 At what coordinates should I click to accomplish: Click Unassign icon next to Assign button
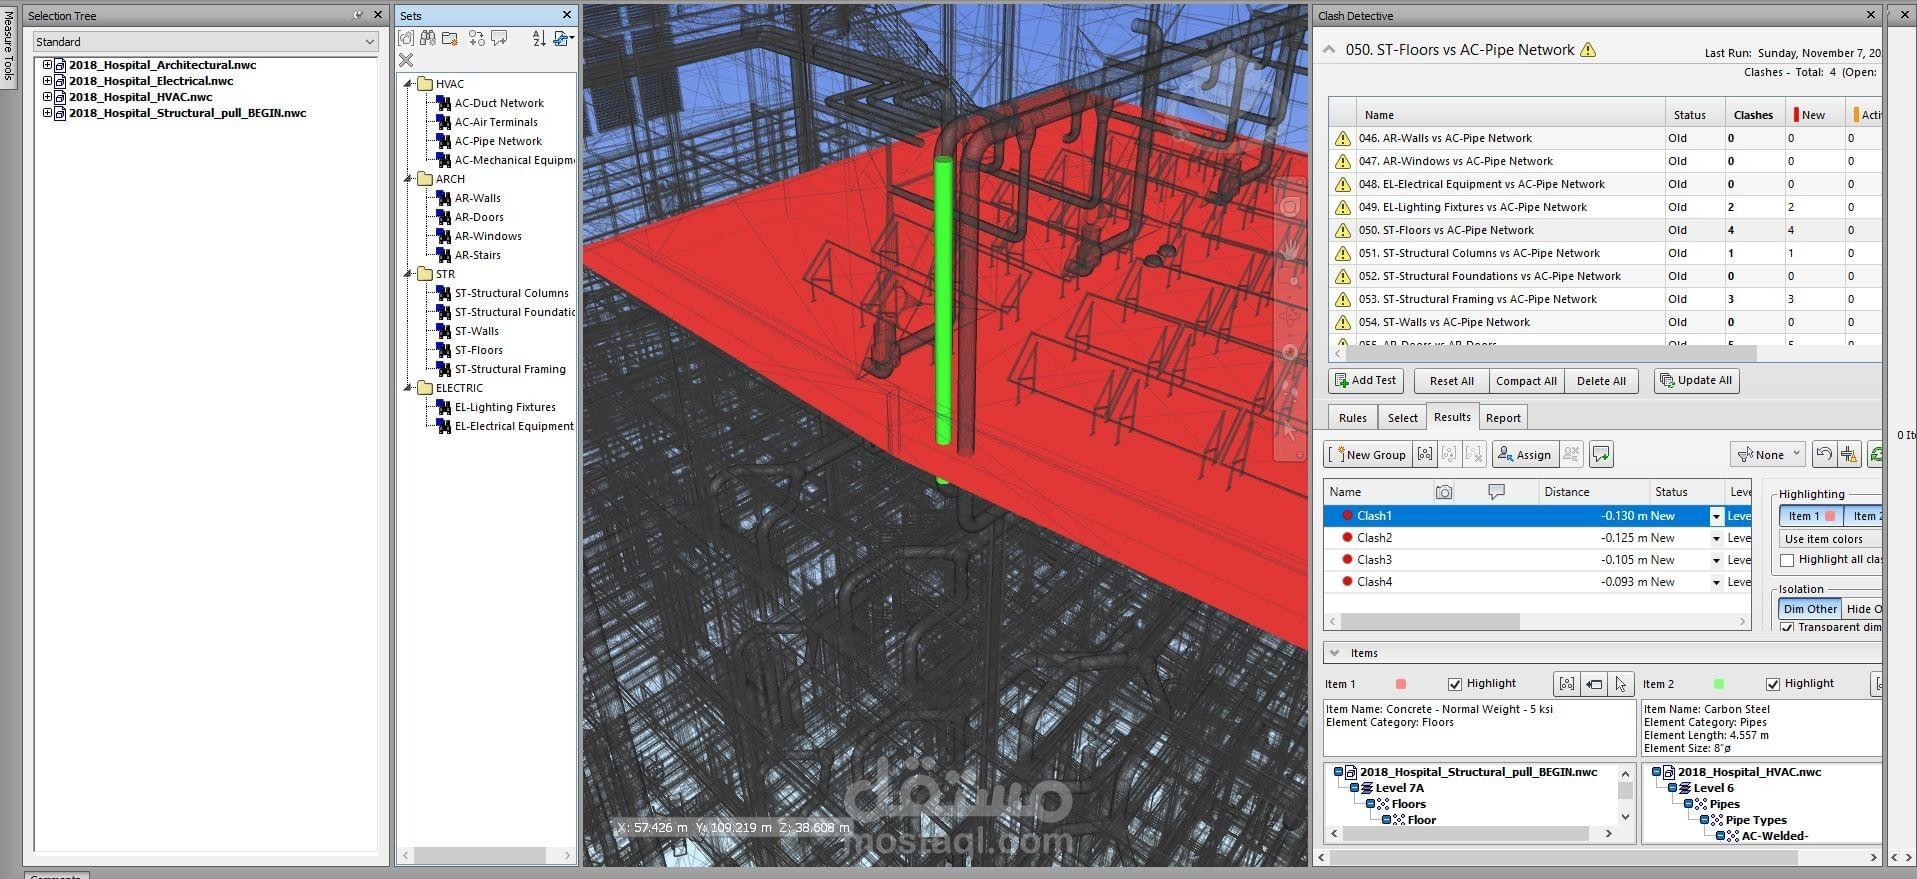click(1571, 454)
